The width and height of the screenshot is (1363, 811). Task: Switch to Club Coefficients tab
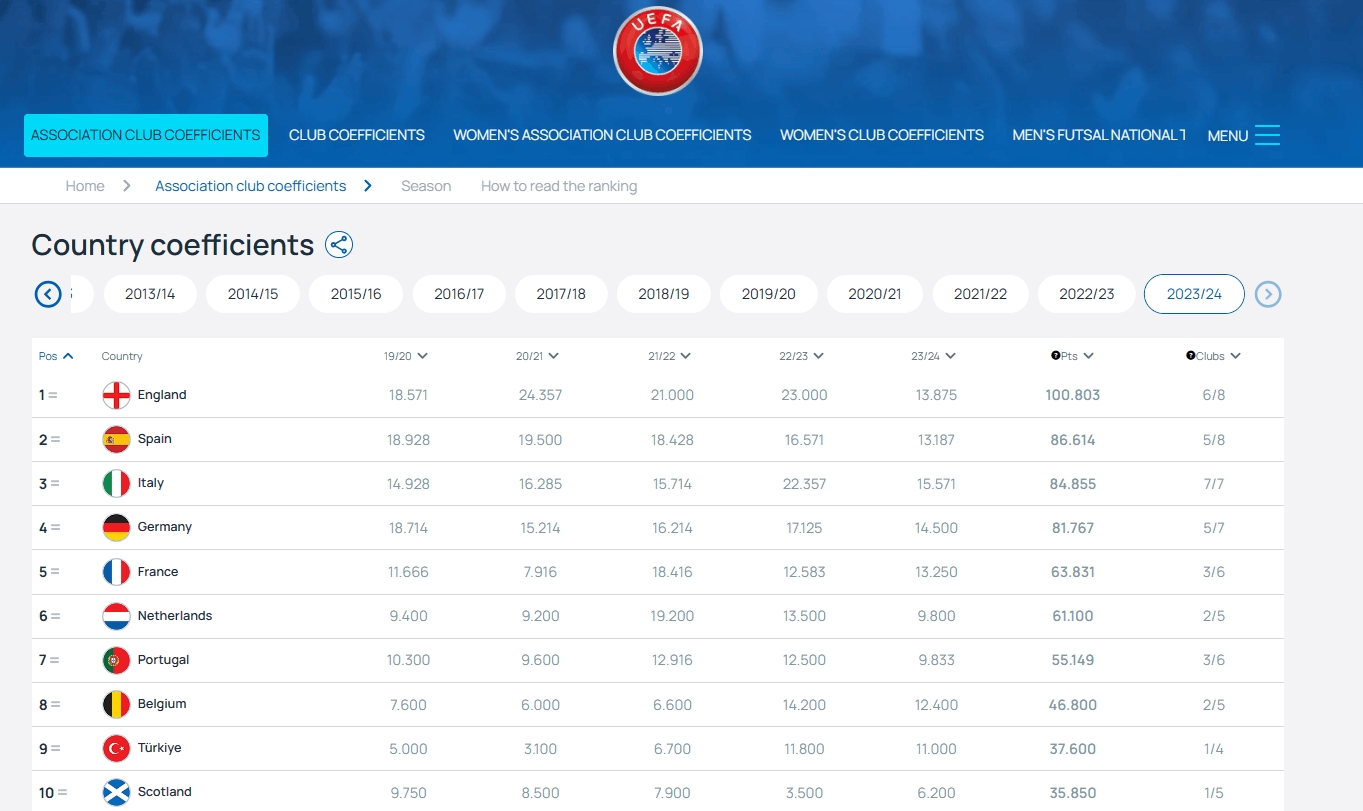click(357, 135)
